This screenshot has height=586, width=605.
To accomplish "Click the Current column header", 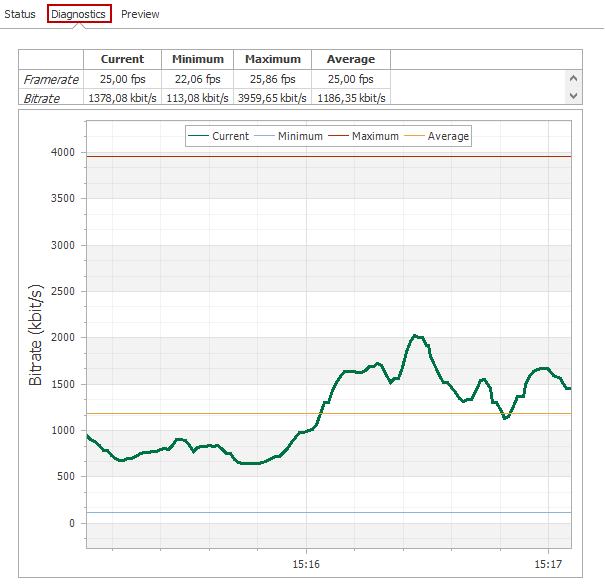I will pos(122,59).
